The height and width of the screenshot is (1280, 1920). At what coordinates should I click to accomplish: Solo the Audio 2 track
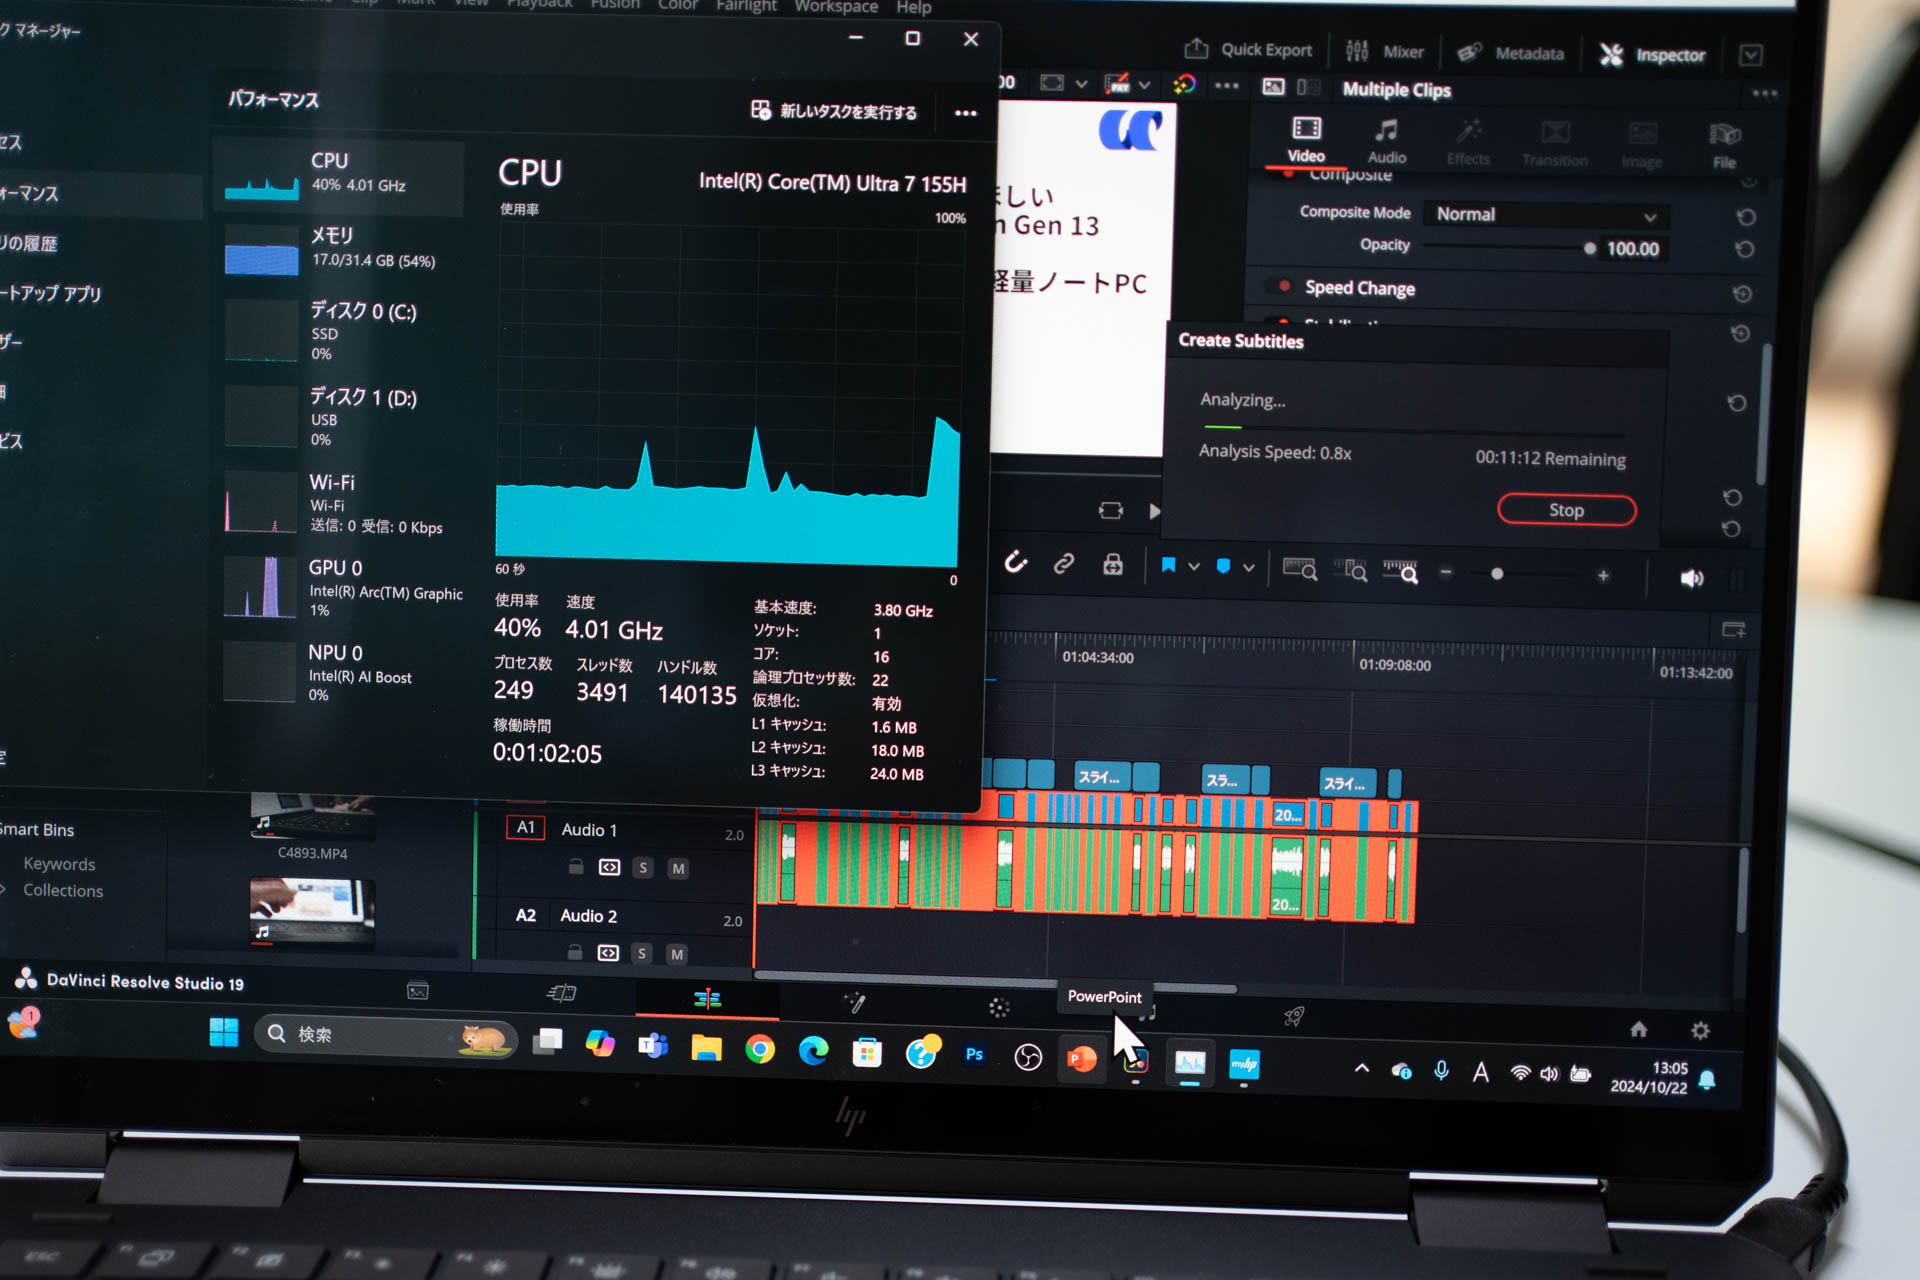coord(643,954)
